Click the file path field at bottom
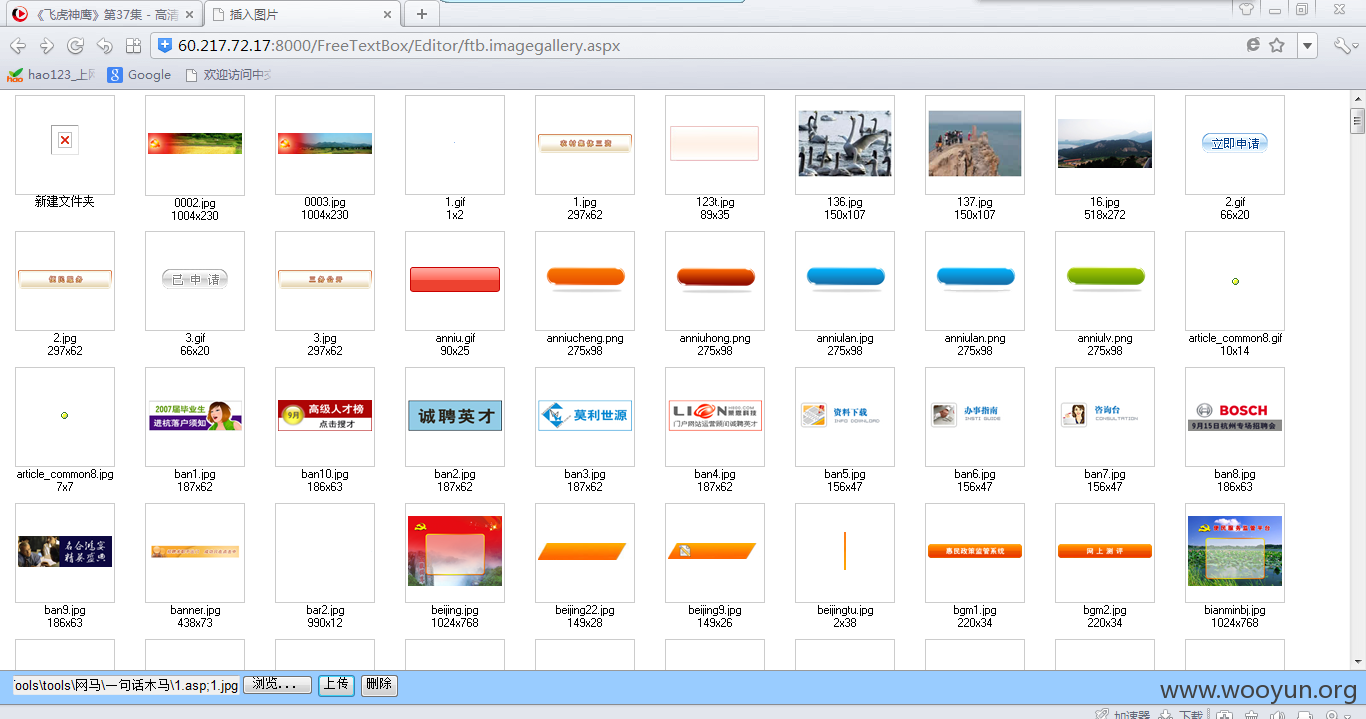This screenshot has height=719, width=1366. click(125, 685)
